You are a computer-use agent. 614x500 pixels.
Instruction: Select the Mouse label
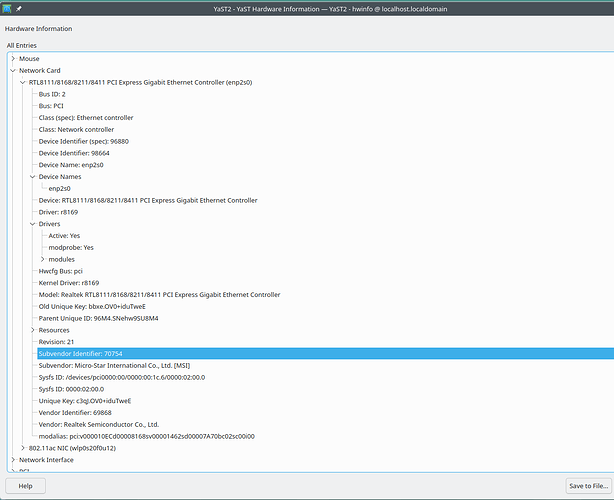tap(29, 58)
